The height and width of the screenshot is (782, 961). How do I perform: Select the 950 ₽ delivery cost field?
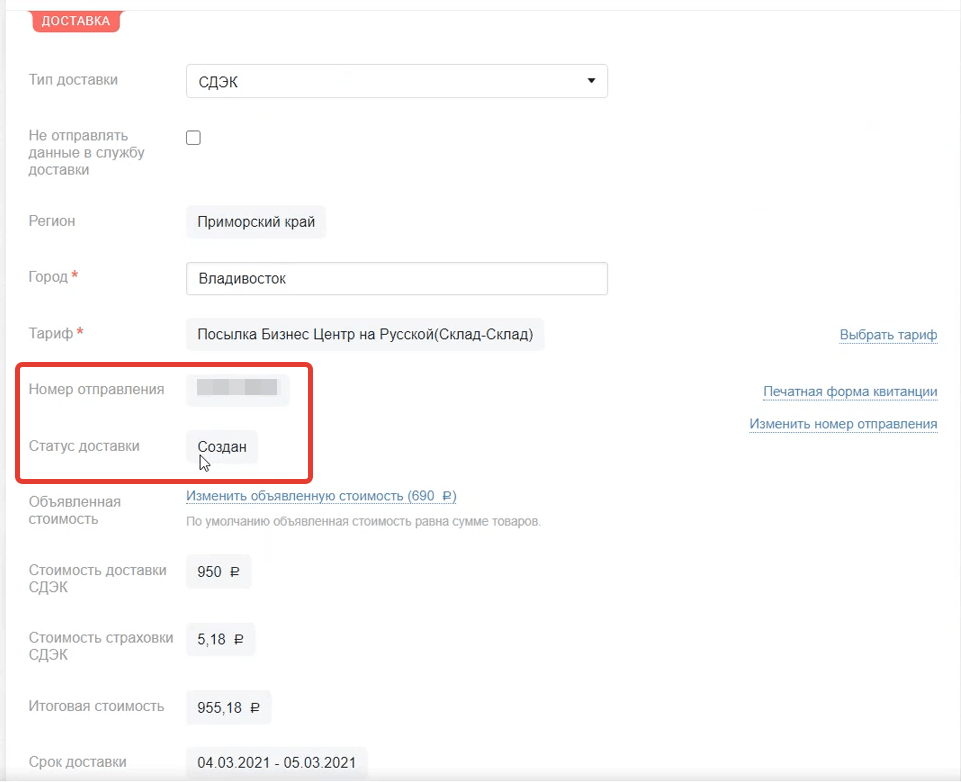tap(219, 573)
